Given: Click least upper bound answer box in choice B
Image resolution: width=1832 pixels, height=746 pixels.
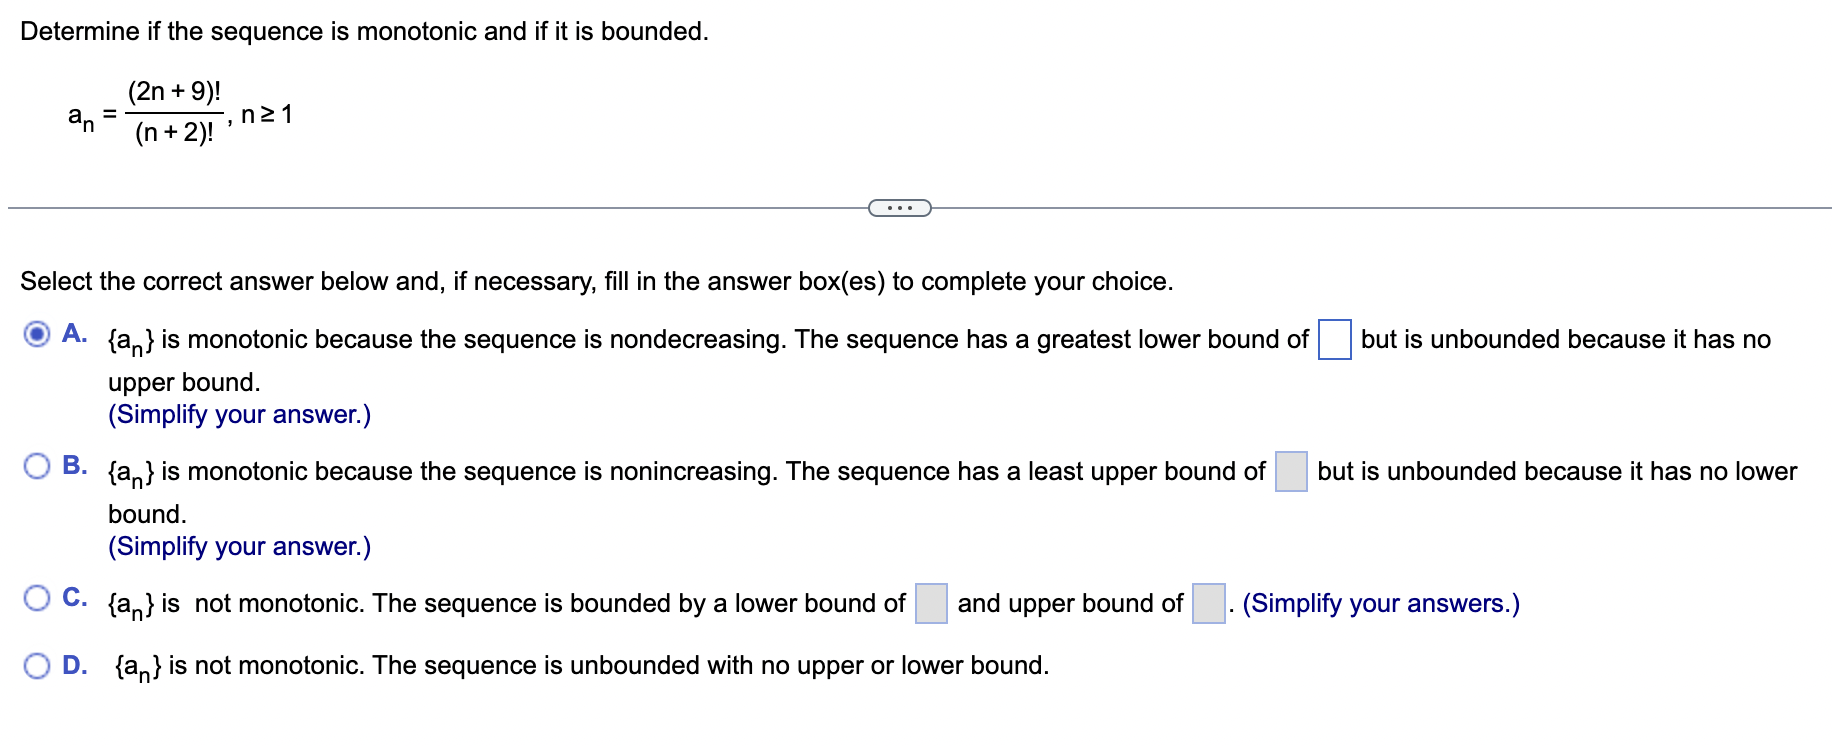Looking at the screenshot, I should pyautogui.click(x=1292, y=472).
